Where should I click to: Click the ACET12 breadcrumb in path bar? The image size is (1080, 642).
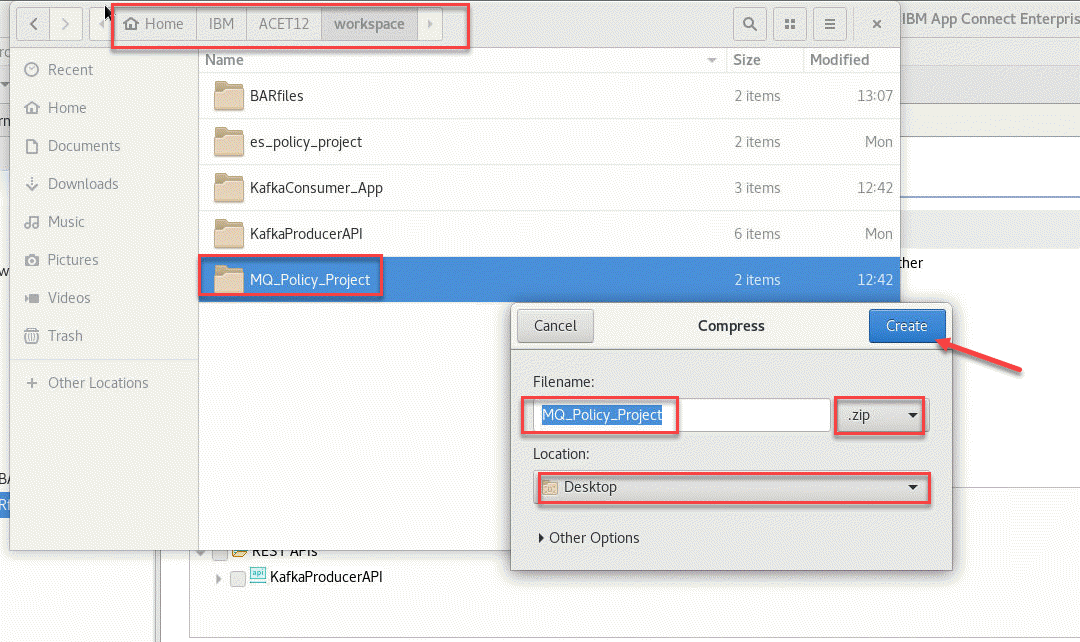point(283,24)
